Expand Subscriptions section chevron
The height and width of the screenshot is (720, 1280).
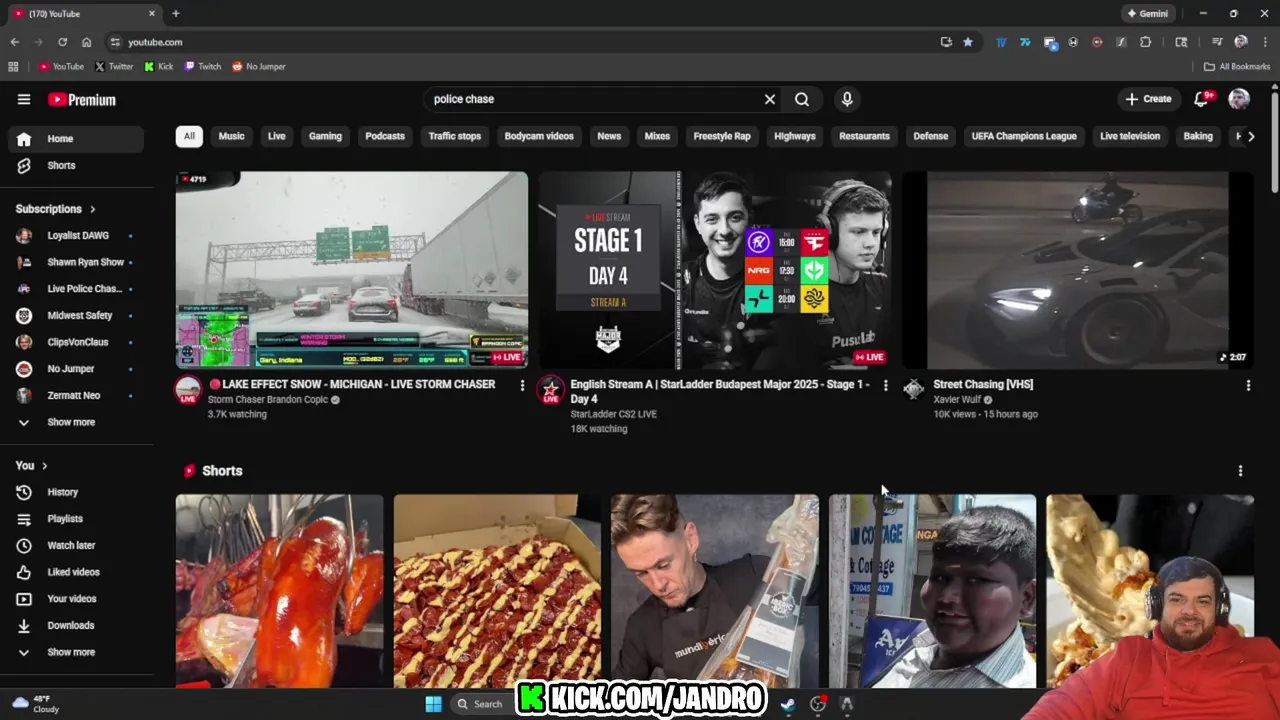pos(93,209)
